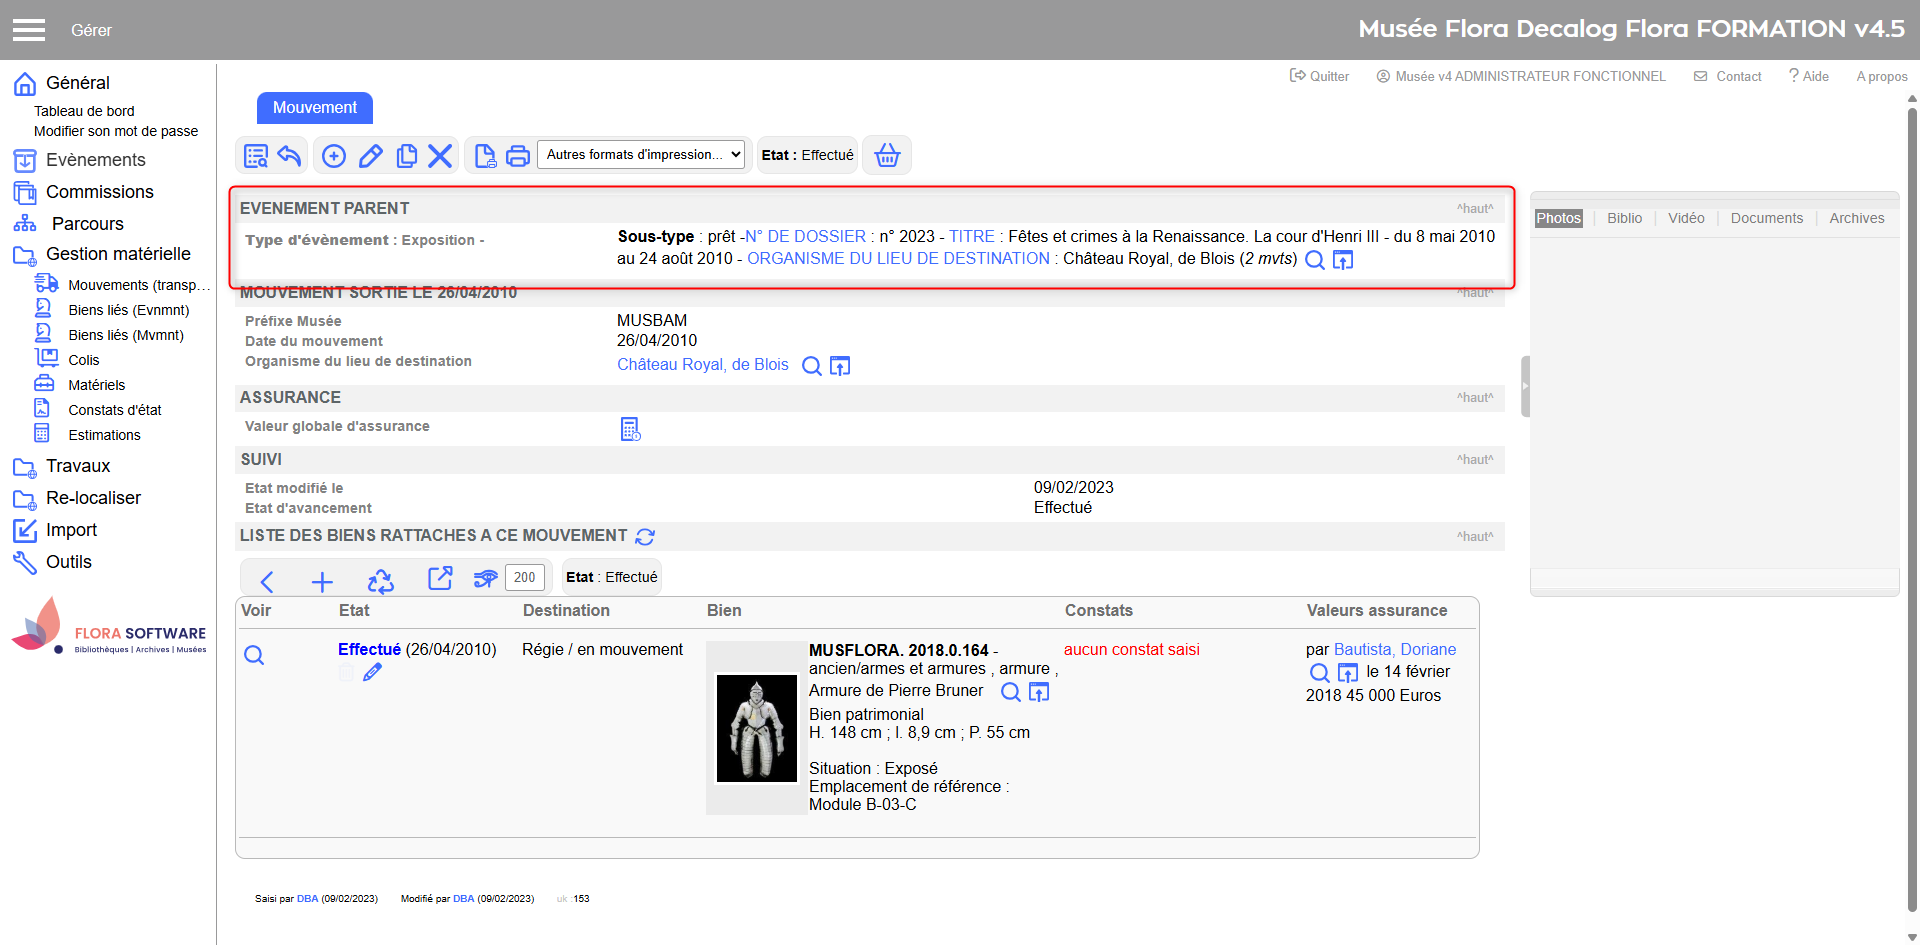Viewport: 1920px width, 945px height.
Task: Open 'Autres formats d'impression' dropdown
Action: [x=642, y=155]
